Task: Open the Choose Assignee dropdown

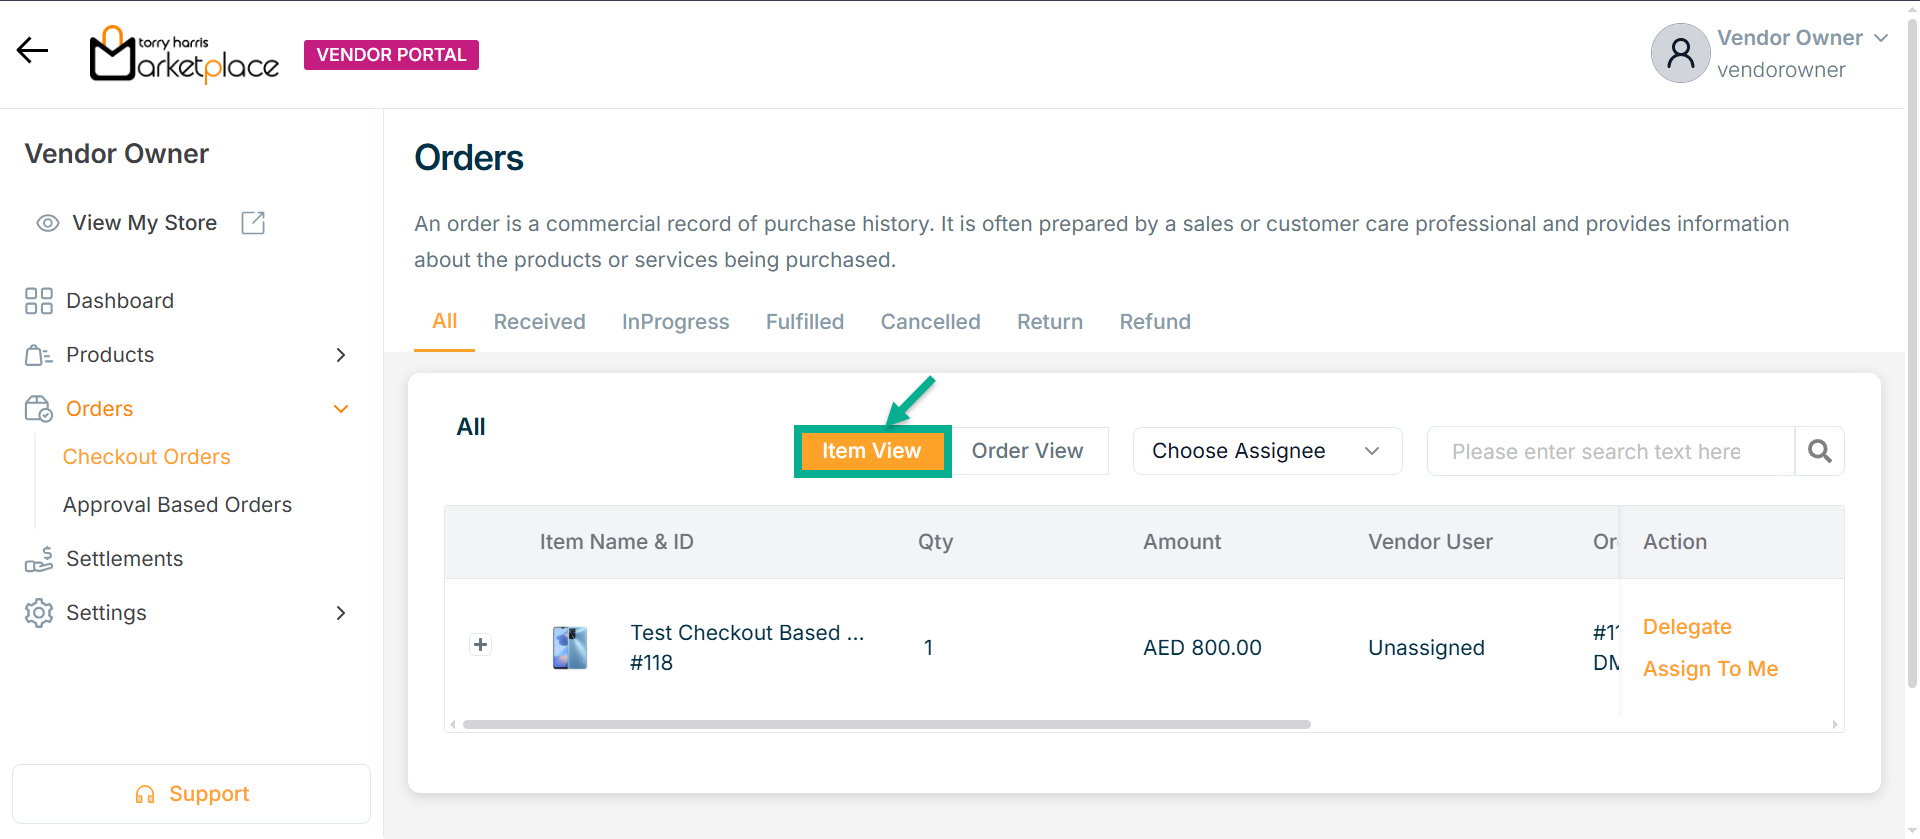Action: pyautogui.click(x=1266, y=451)
